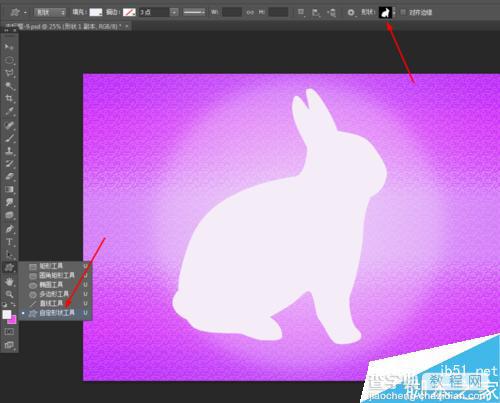Open the path operations menu
The image size is (500, 403).
(x=301, y=13)
